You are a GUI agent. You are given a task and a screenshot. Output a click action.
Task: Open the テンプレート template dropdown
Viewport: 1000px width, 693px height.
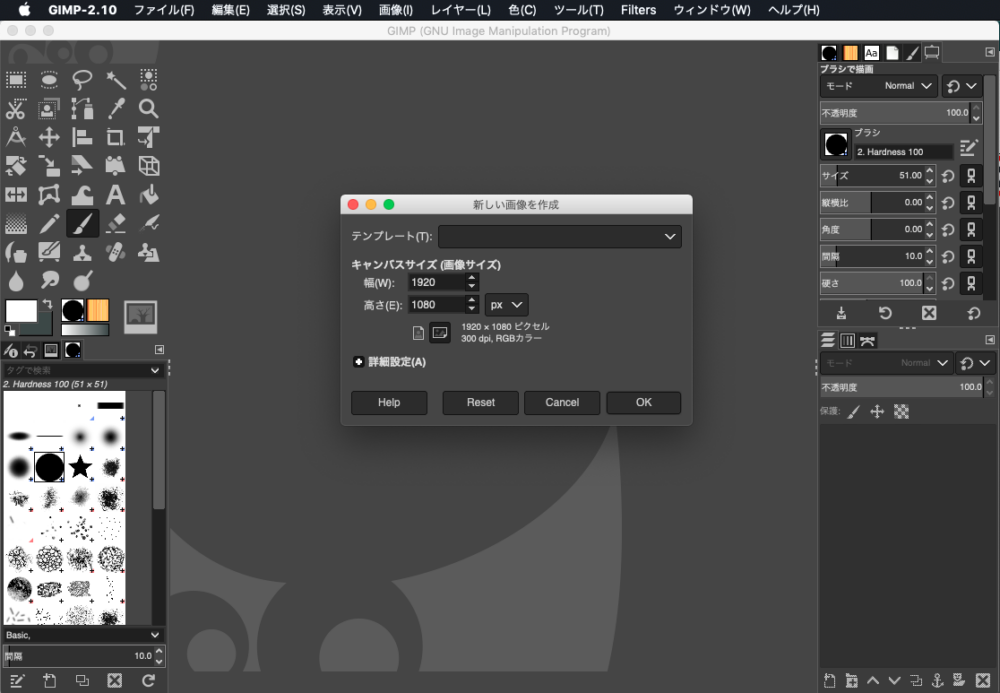[559, 236]
